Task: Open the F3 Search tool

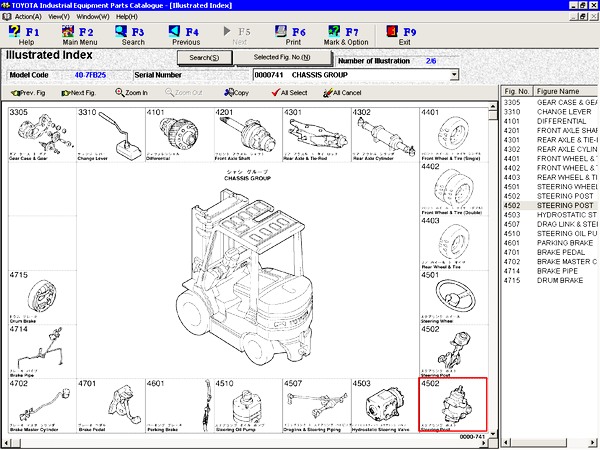Action: tap(132, 35)
